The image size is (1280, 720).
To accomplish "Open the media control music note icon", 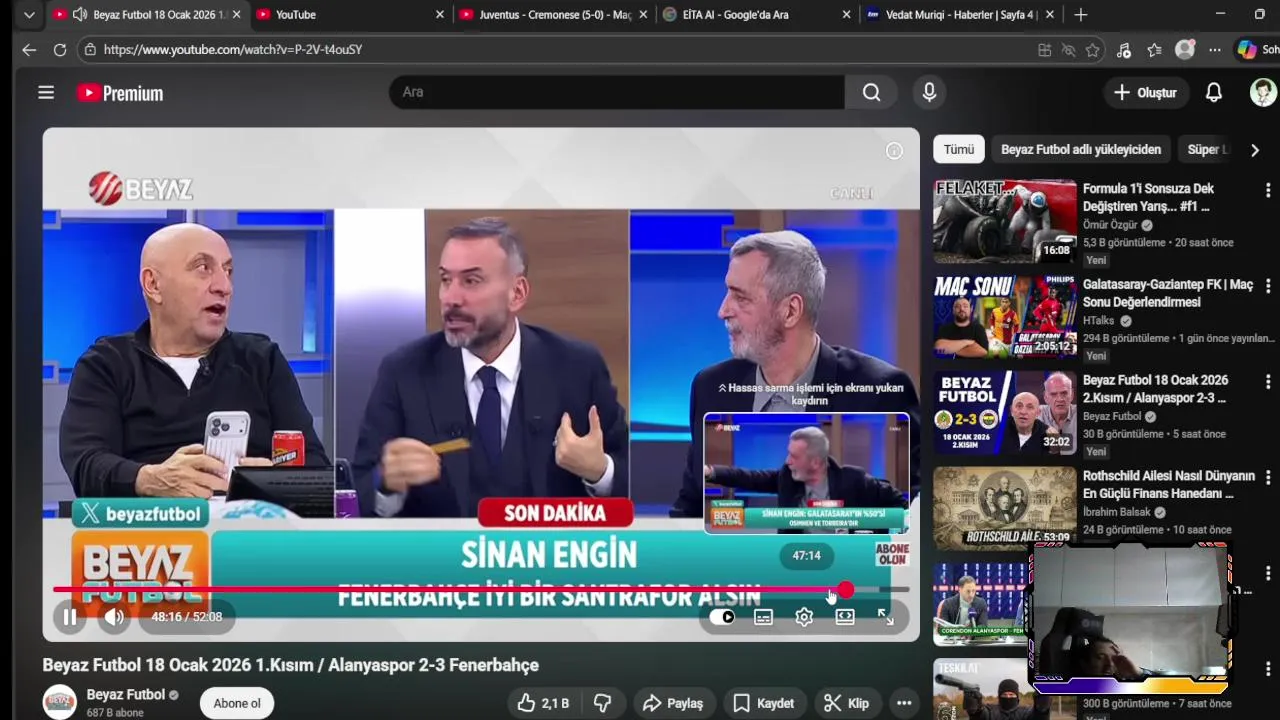I will point(1124,50).
